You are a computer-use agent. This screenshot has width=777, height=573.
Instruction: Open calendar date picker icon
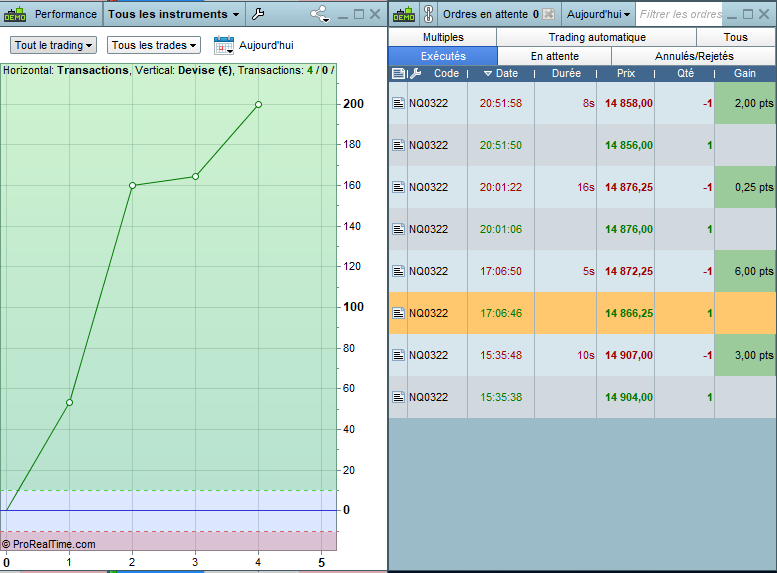(223, 45)
